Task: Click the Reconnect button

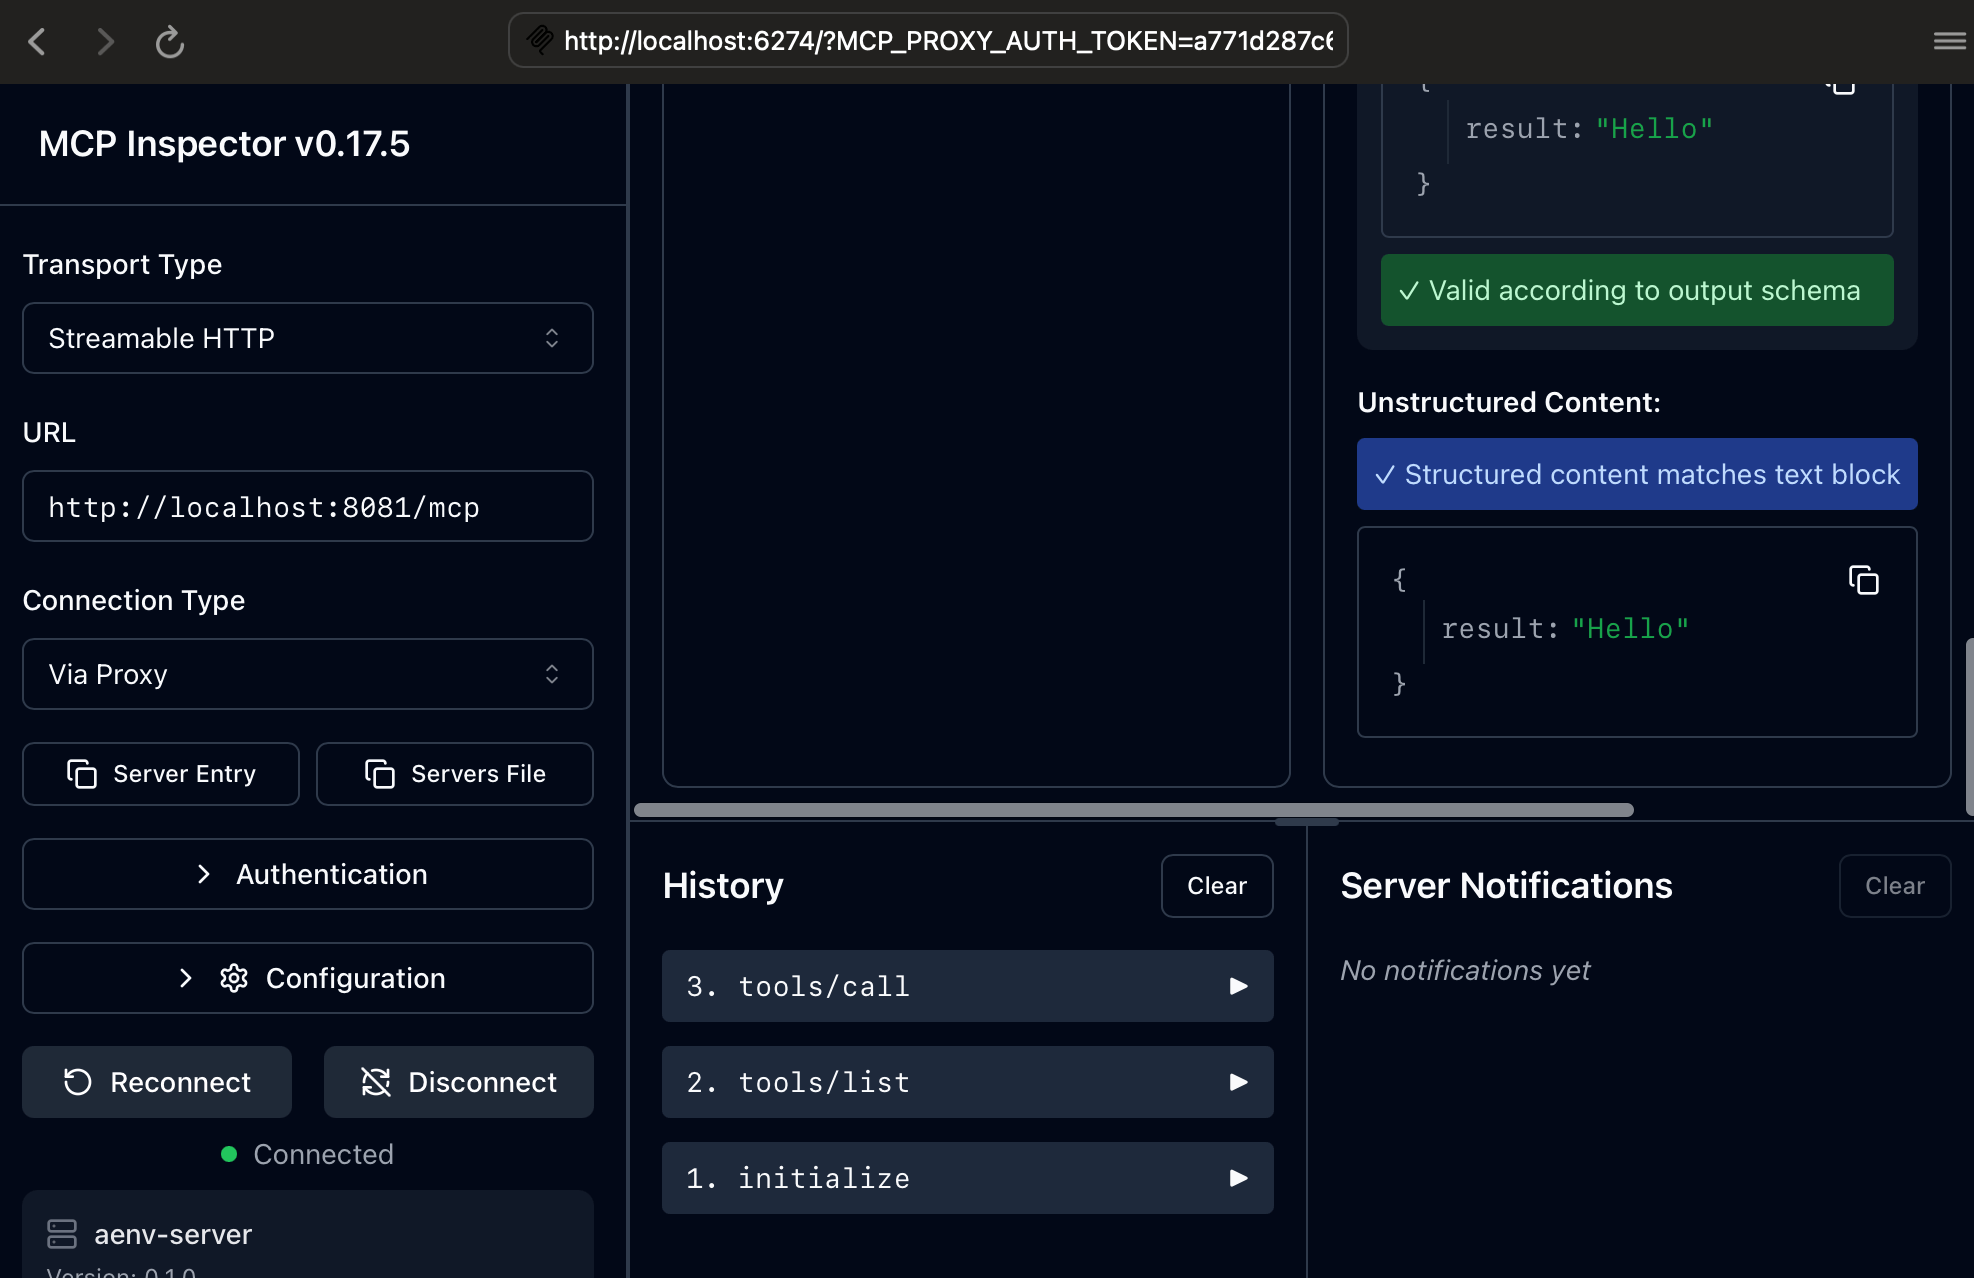Action: click(x=157, y=1082)
